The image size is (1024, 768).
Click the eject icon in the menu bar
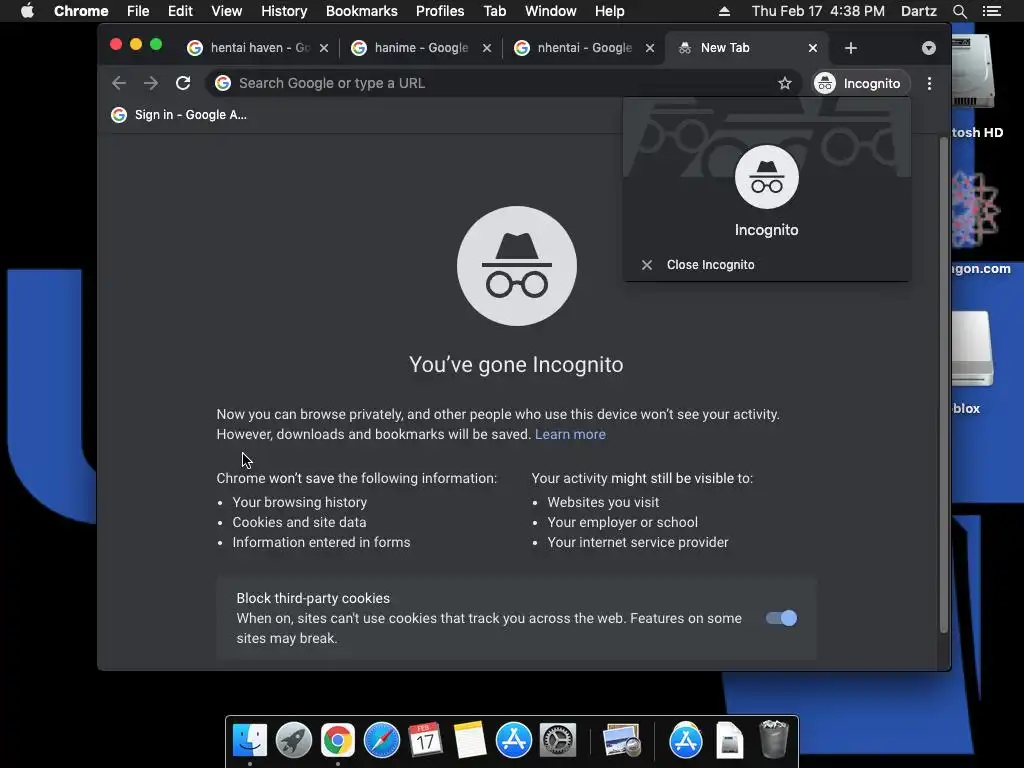coord(724,11)
